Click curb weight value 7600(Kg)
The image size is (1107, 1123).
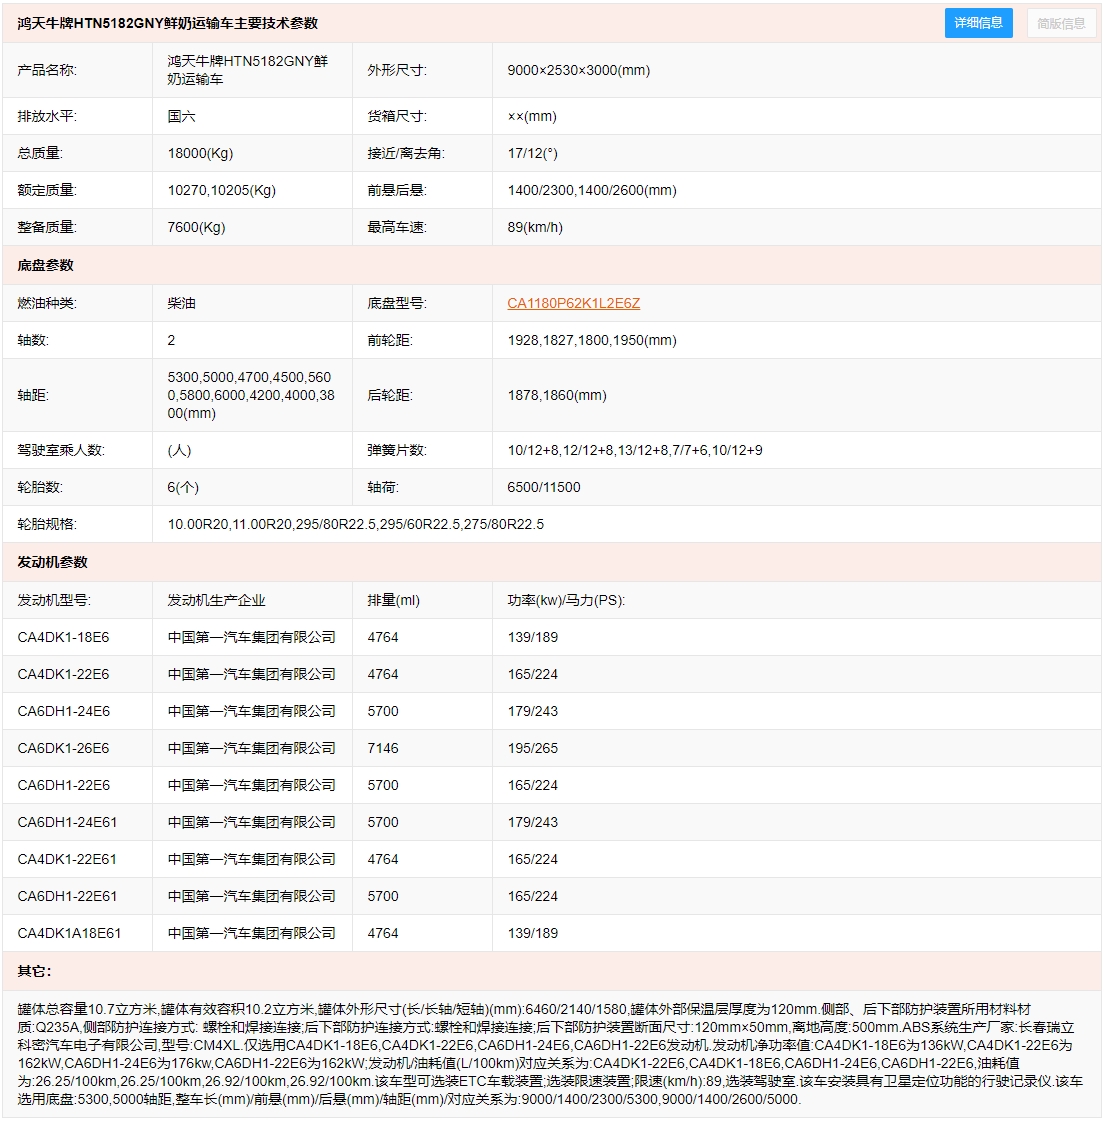pyautogui.click(x=196, y=227)
